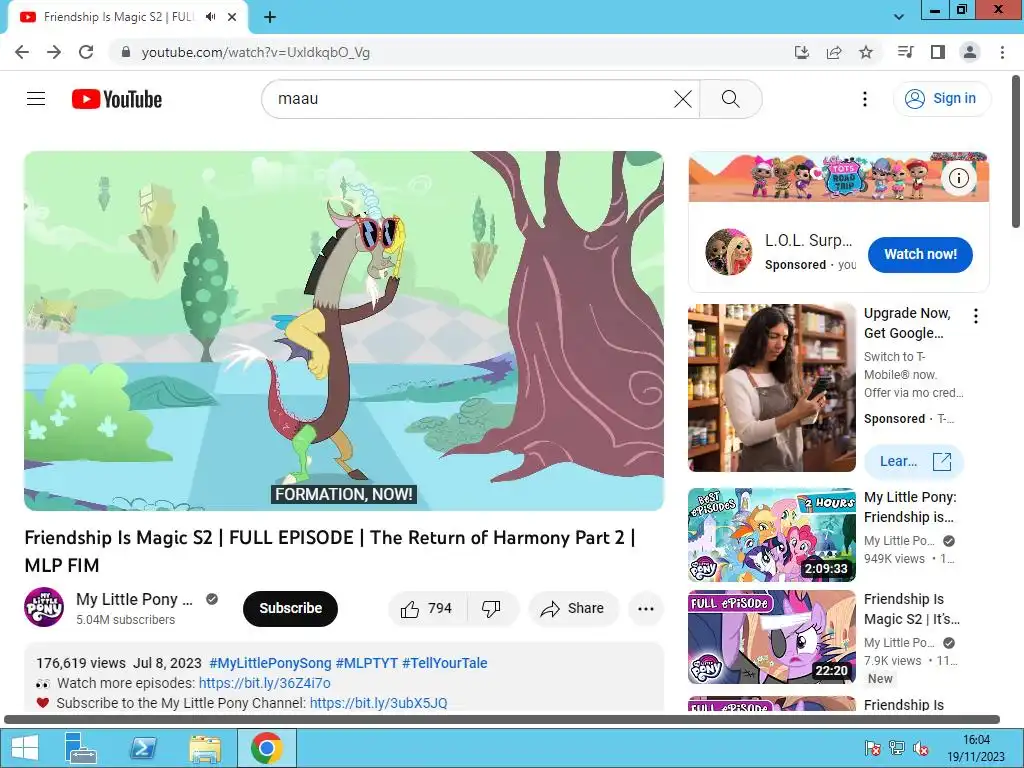Image resolution: width=1024 pixels, height=768 pixels.
Task: Open the taskbar clock 16:04
Action: [x=976, y=748]
